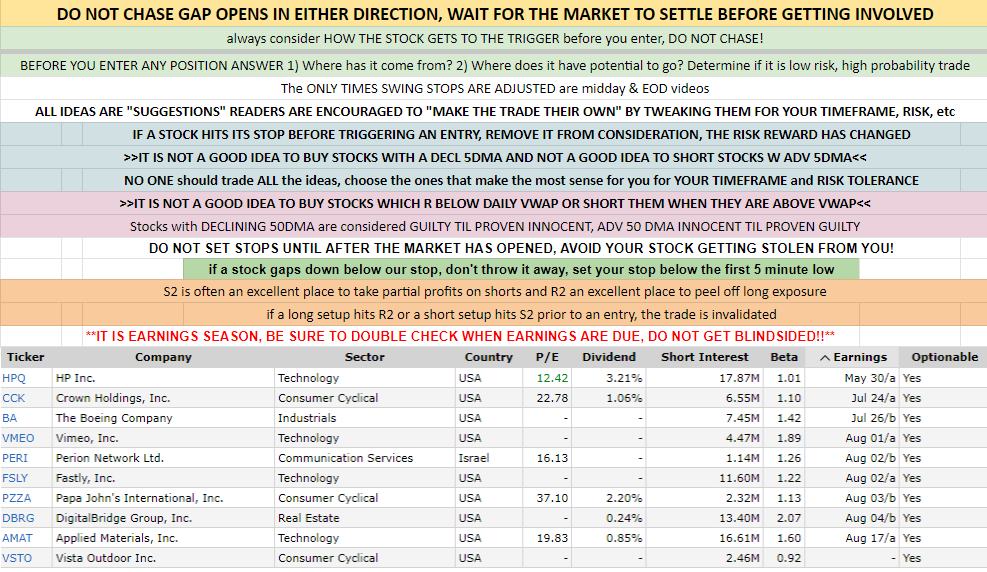Sort by P/E column header

pos(547,357)
